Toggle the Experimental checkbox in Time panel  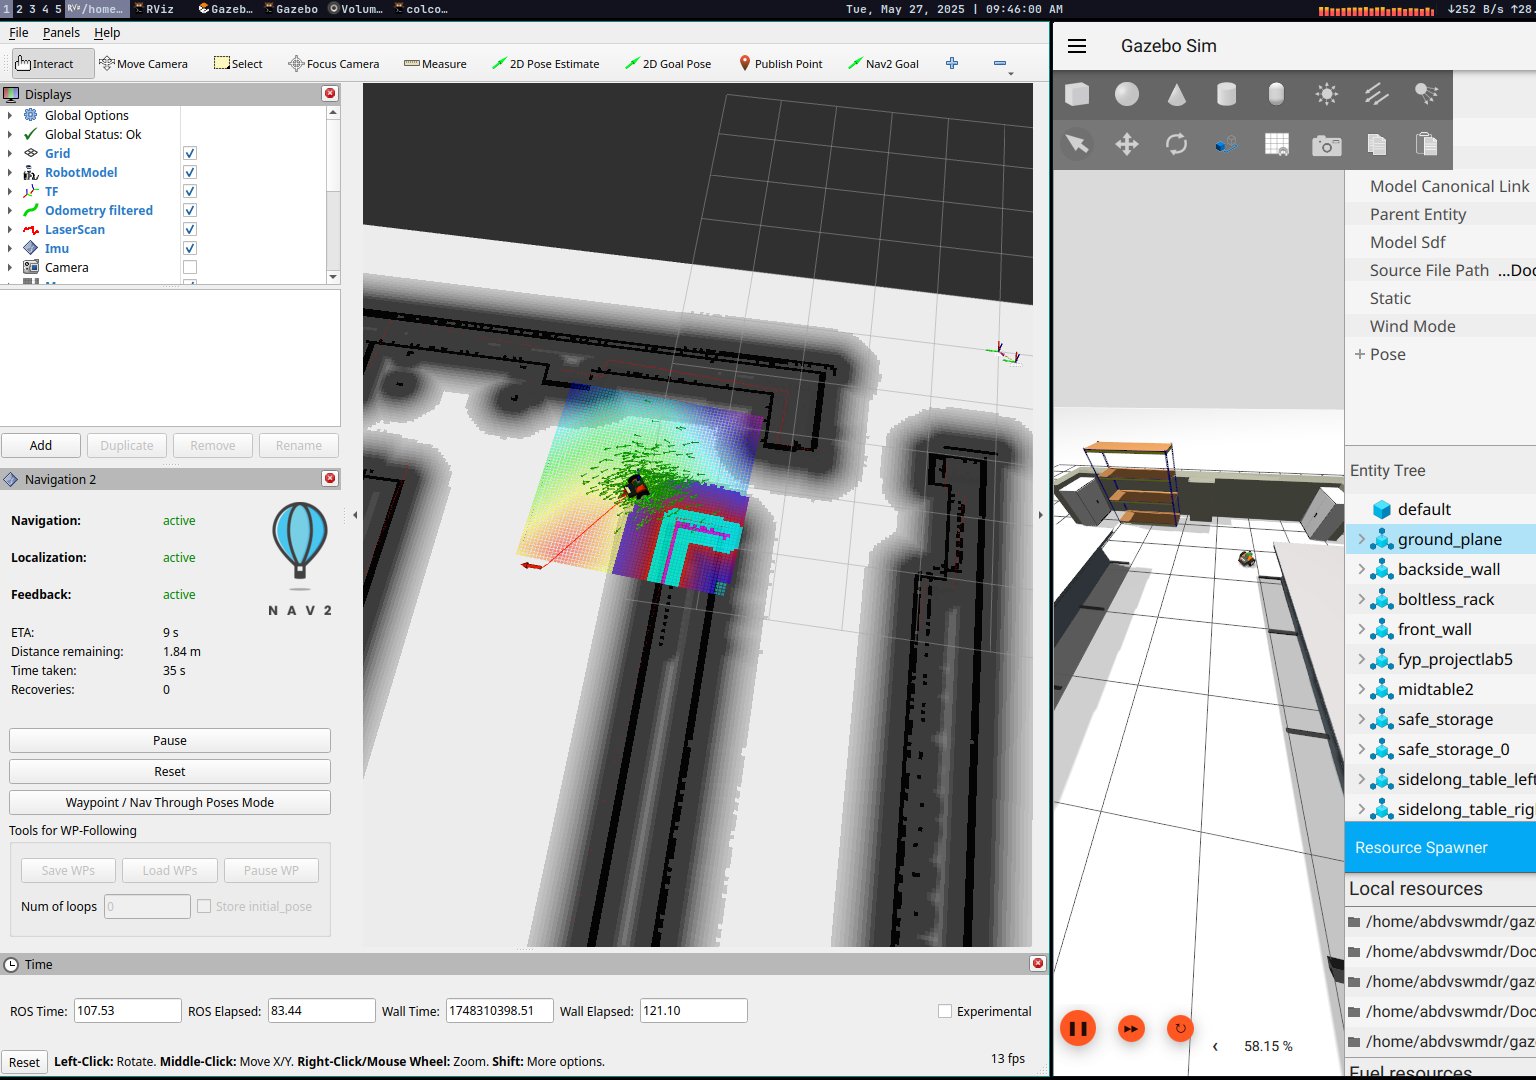point(945,1011)
